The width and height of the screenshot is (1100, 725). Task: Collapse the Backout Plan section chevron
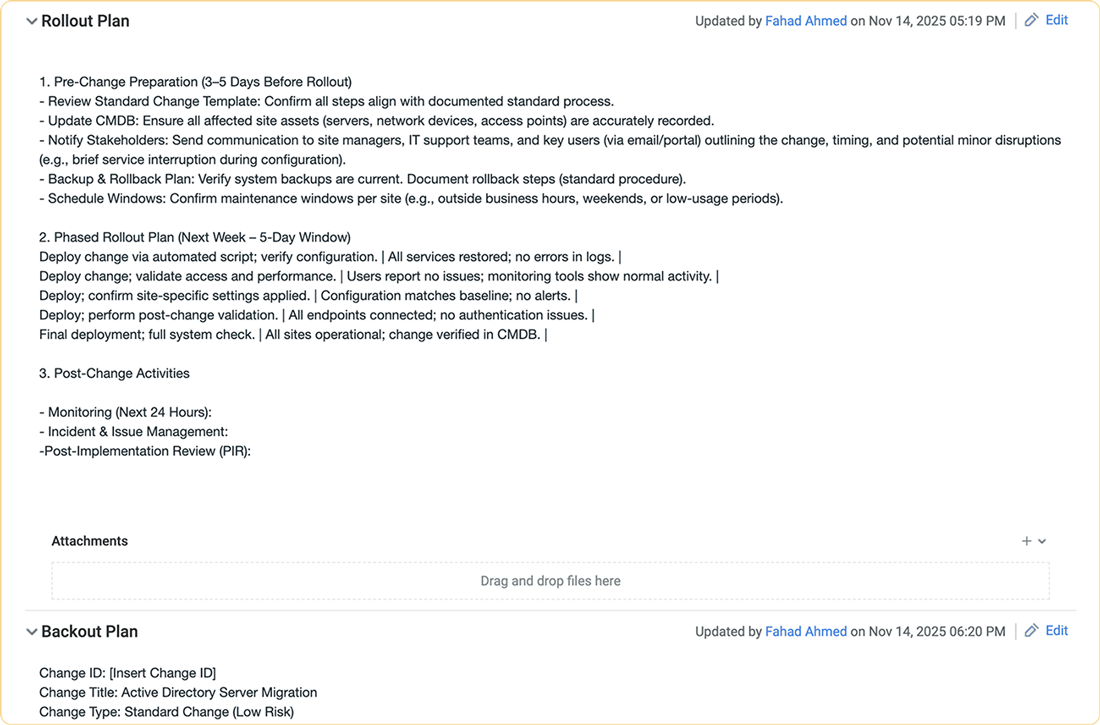[32, 632]
